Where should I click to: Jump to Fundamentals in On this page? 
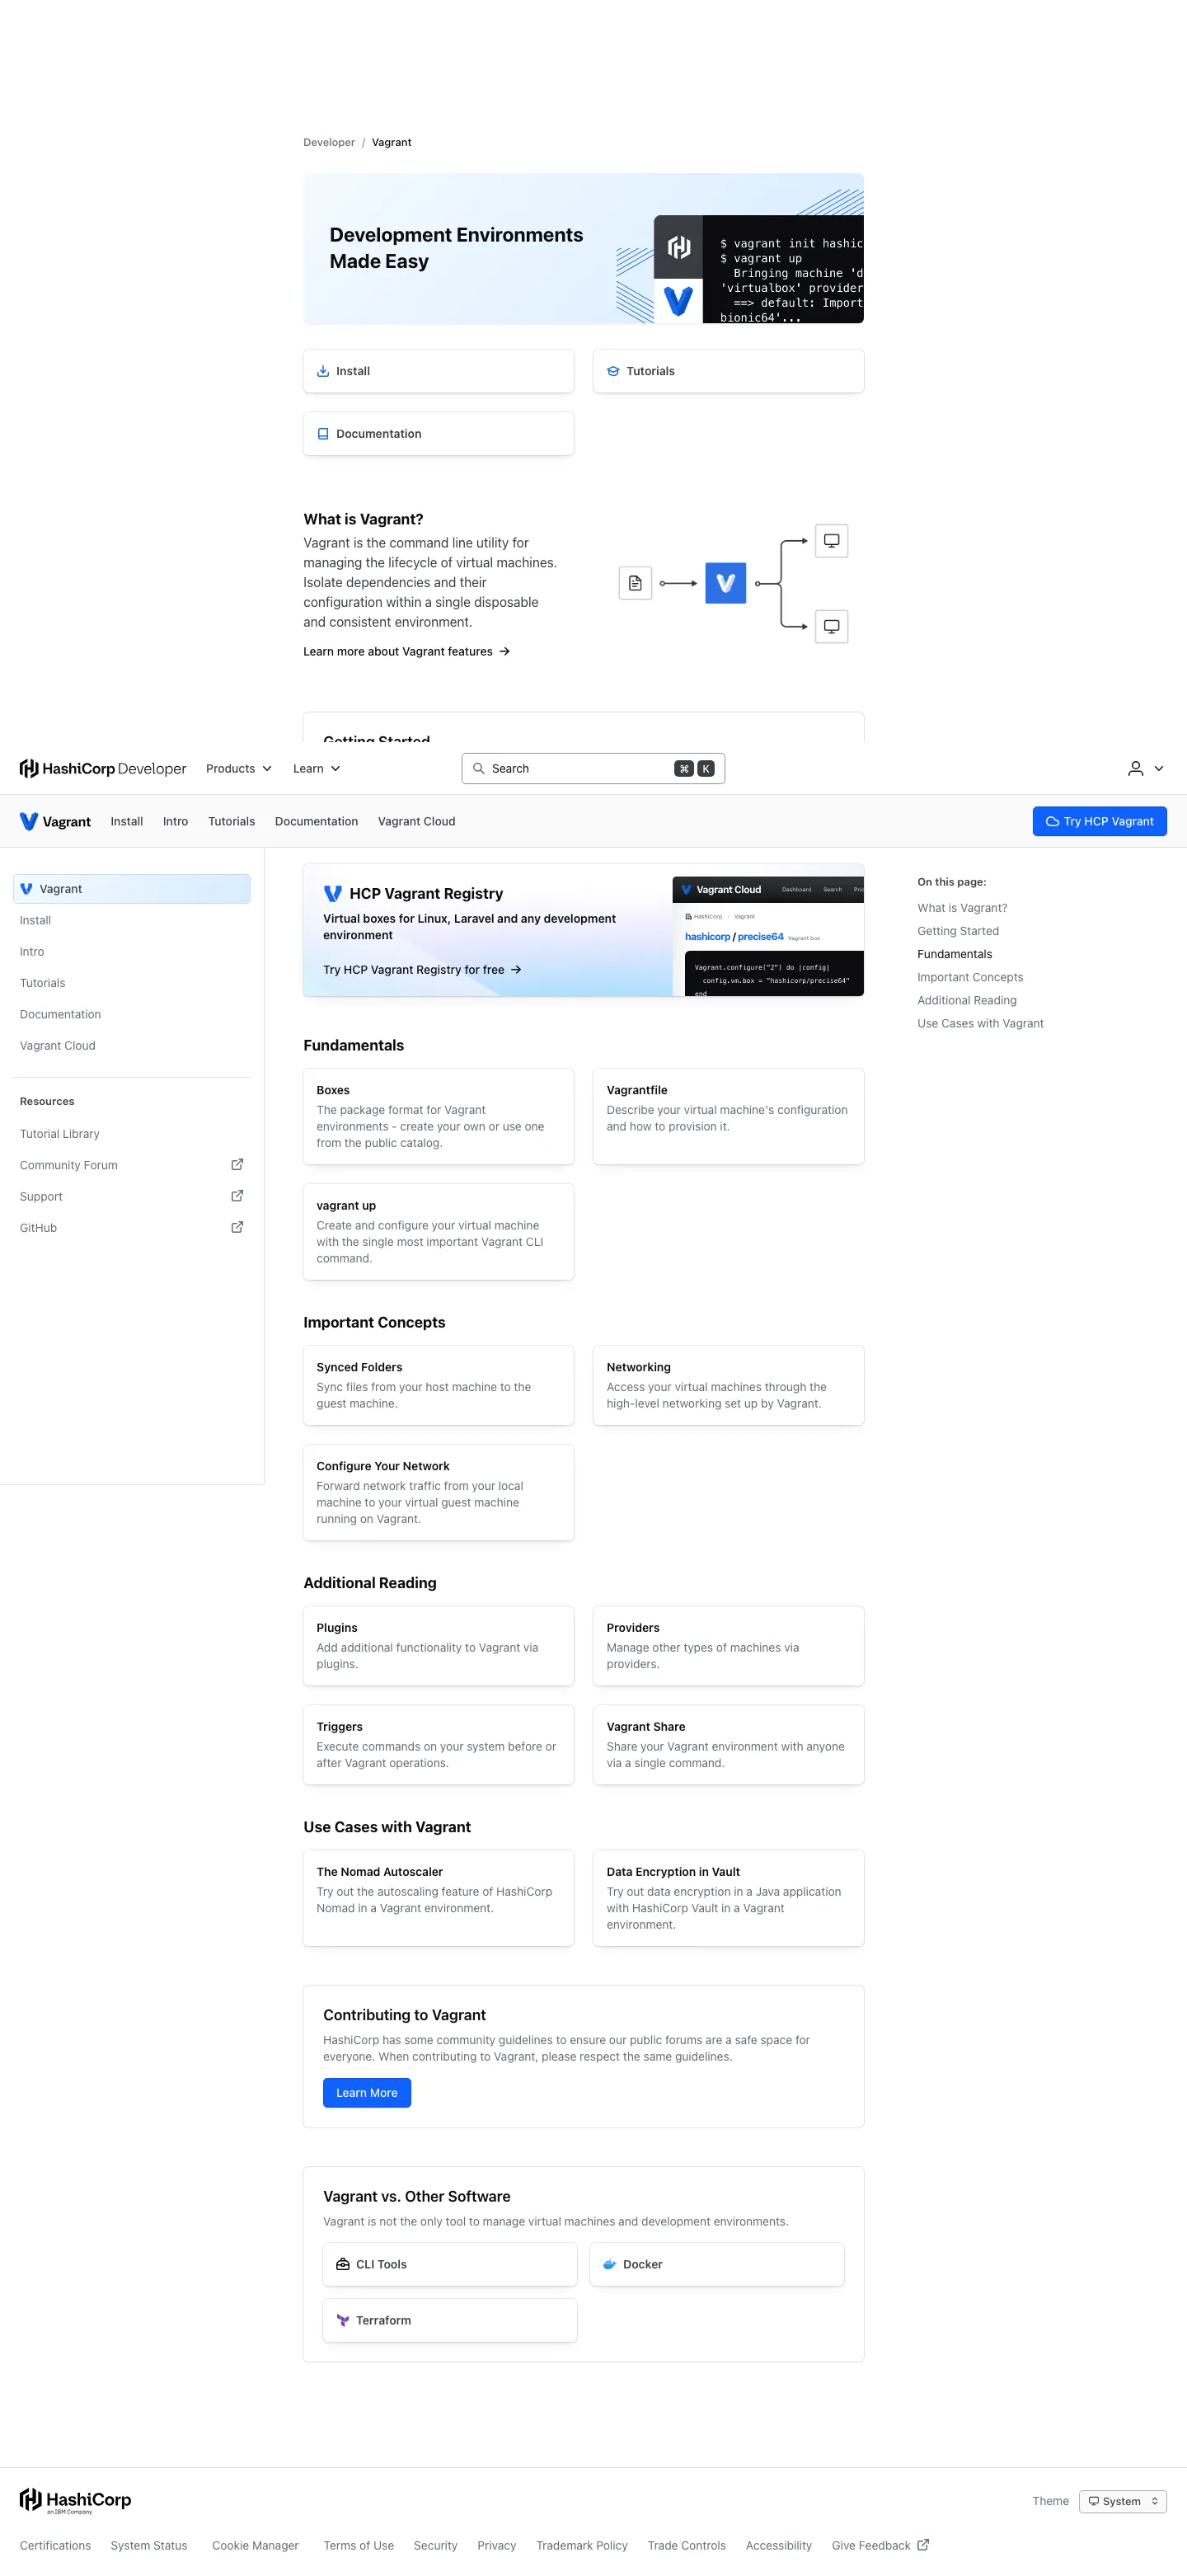(954, 954)
